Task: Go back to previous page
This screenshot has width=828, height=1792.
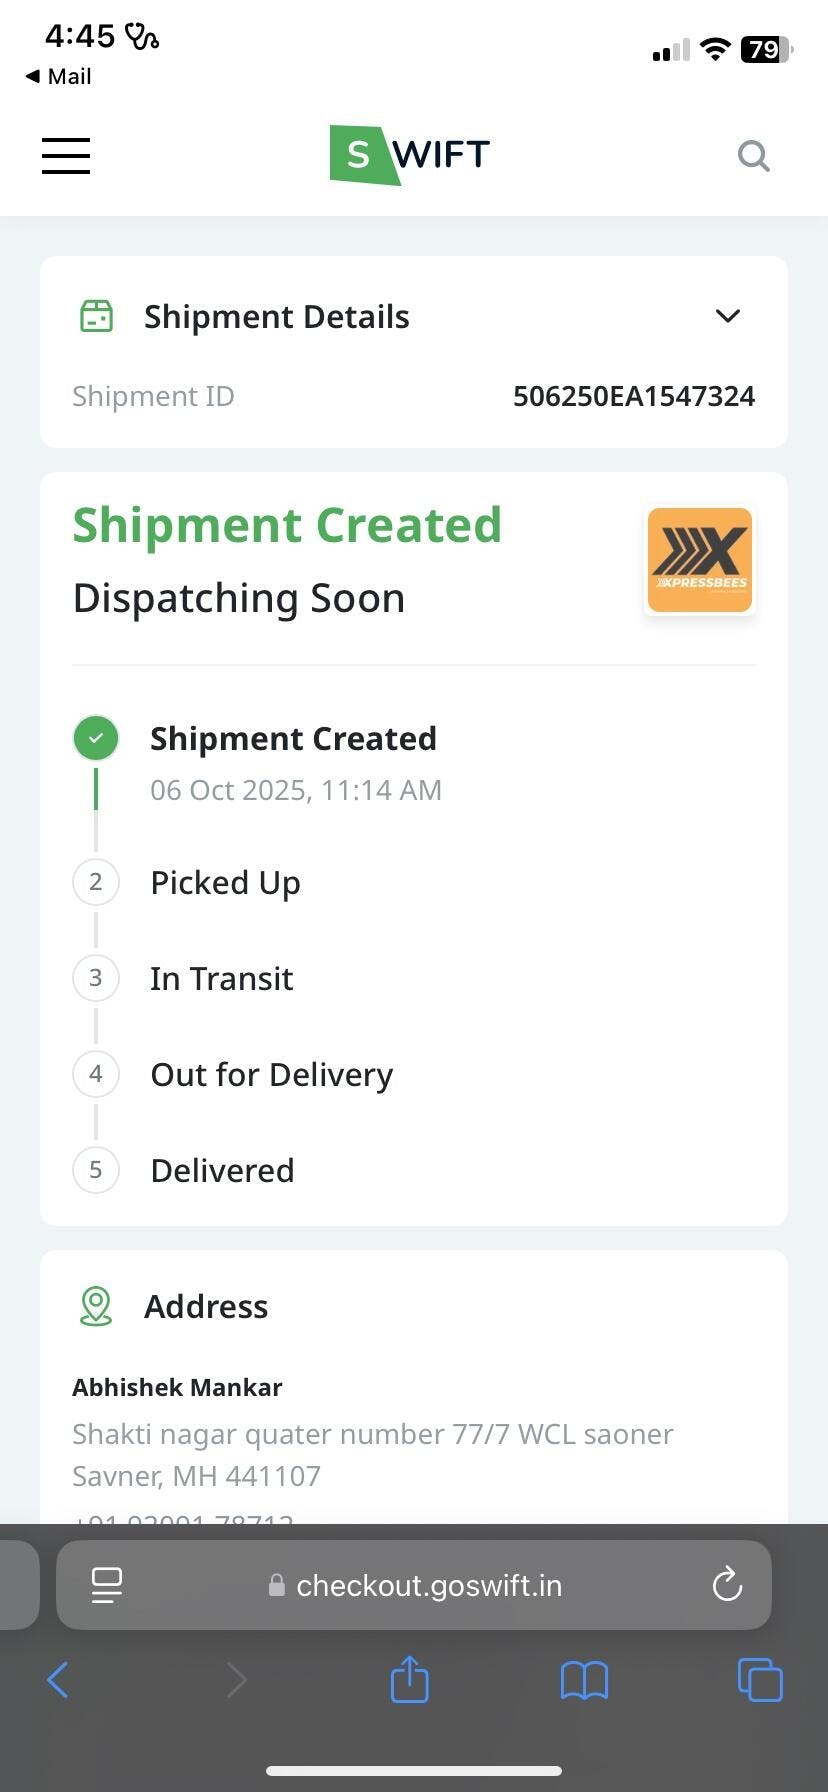Action: (58, 1680)
